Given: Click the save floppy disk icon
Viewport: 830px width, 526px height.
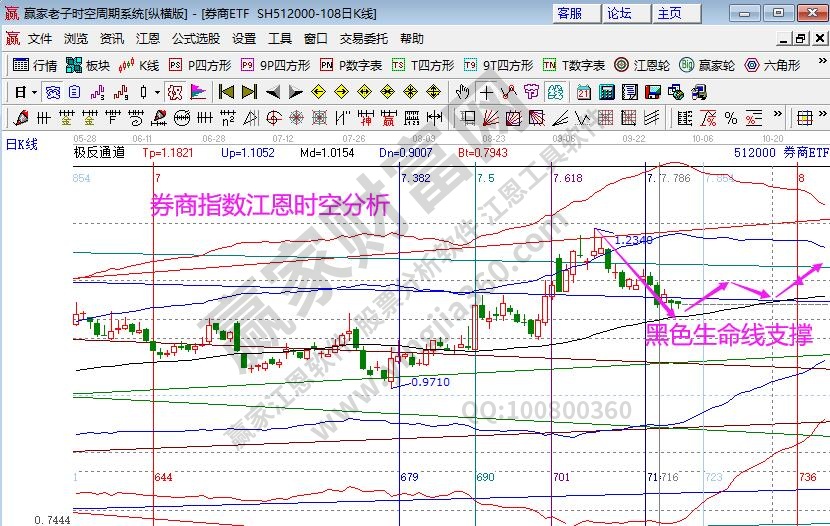Looking at the screenshot, I should (x=652, y=92).
